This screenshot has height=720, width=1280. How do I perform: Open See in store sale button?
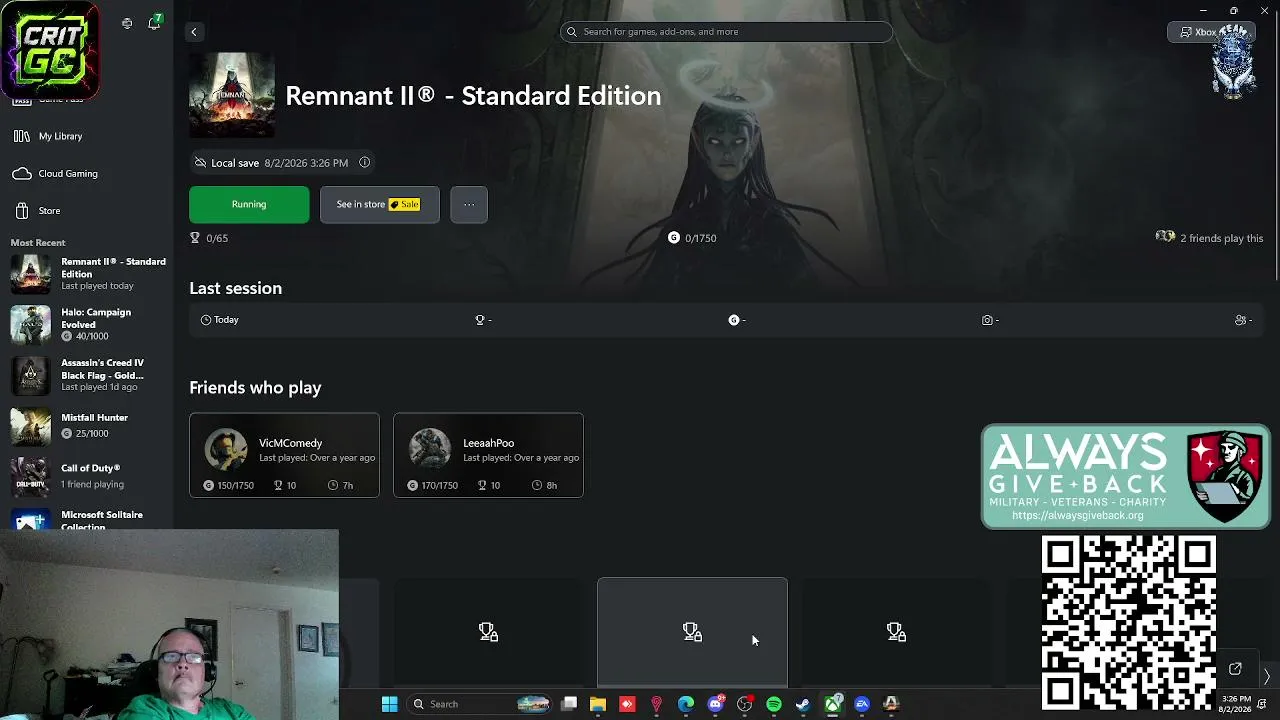pyautogui.click(x=379, y=204)
